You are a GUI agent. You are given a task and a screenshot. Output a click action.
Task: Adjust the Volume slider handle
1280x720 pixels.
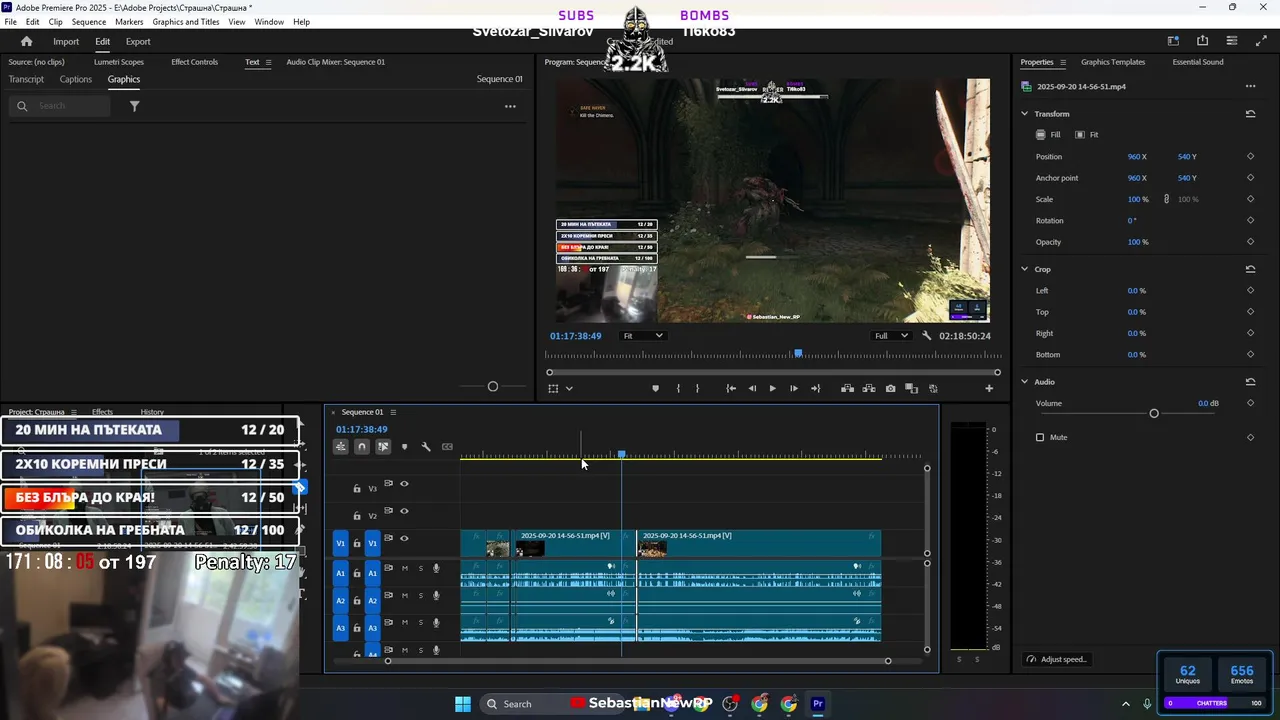point(1154,413)
